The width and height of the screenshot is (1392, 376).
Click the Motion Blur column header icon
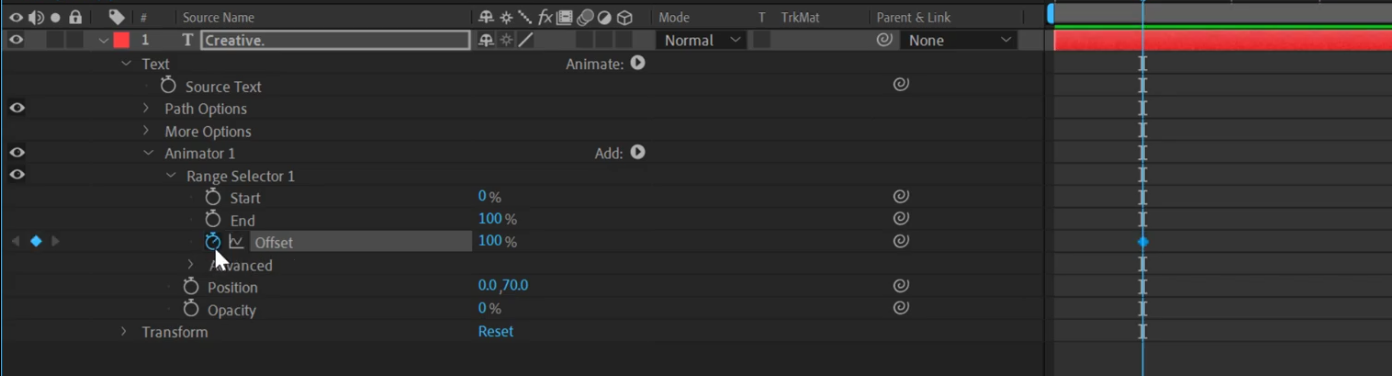[x=585, y=17]
